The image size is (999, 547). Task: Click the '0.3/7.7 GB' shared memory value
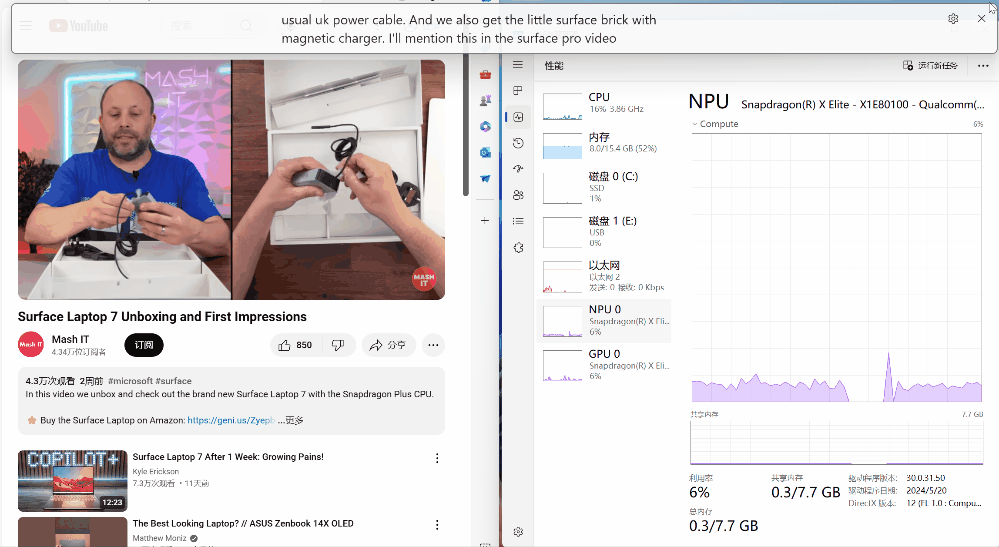[x=805, y=492]
